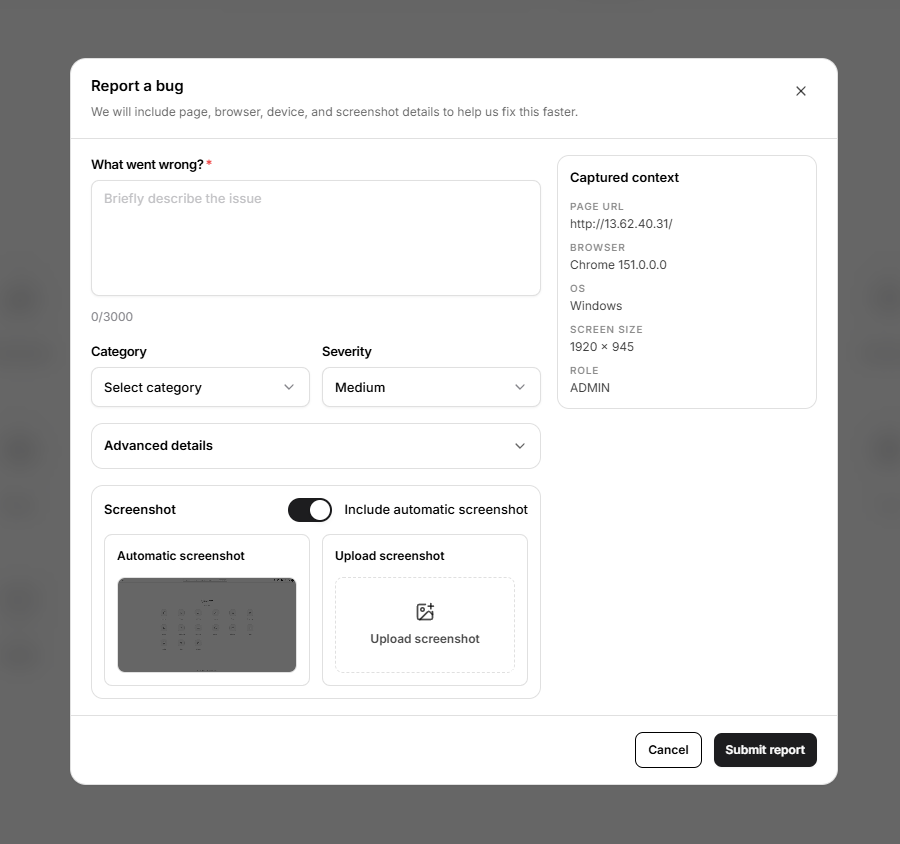The height and width of the screenshot is (844, 900).
Task: Click the upload image icon
Action: (425, 611)
